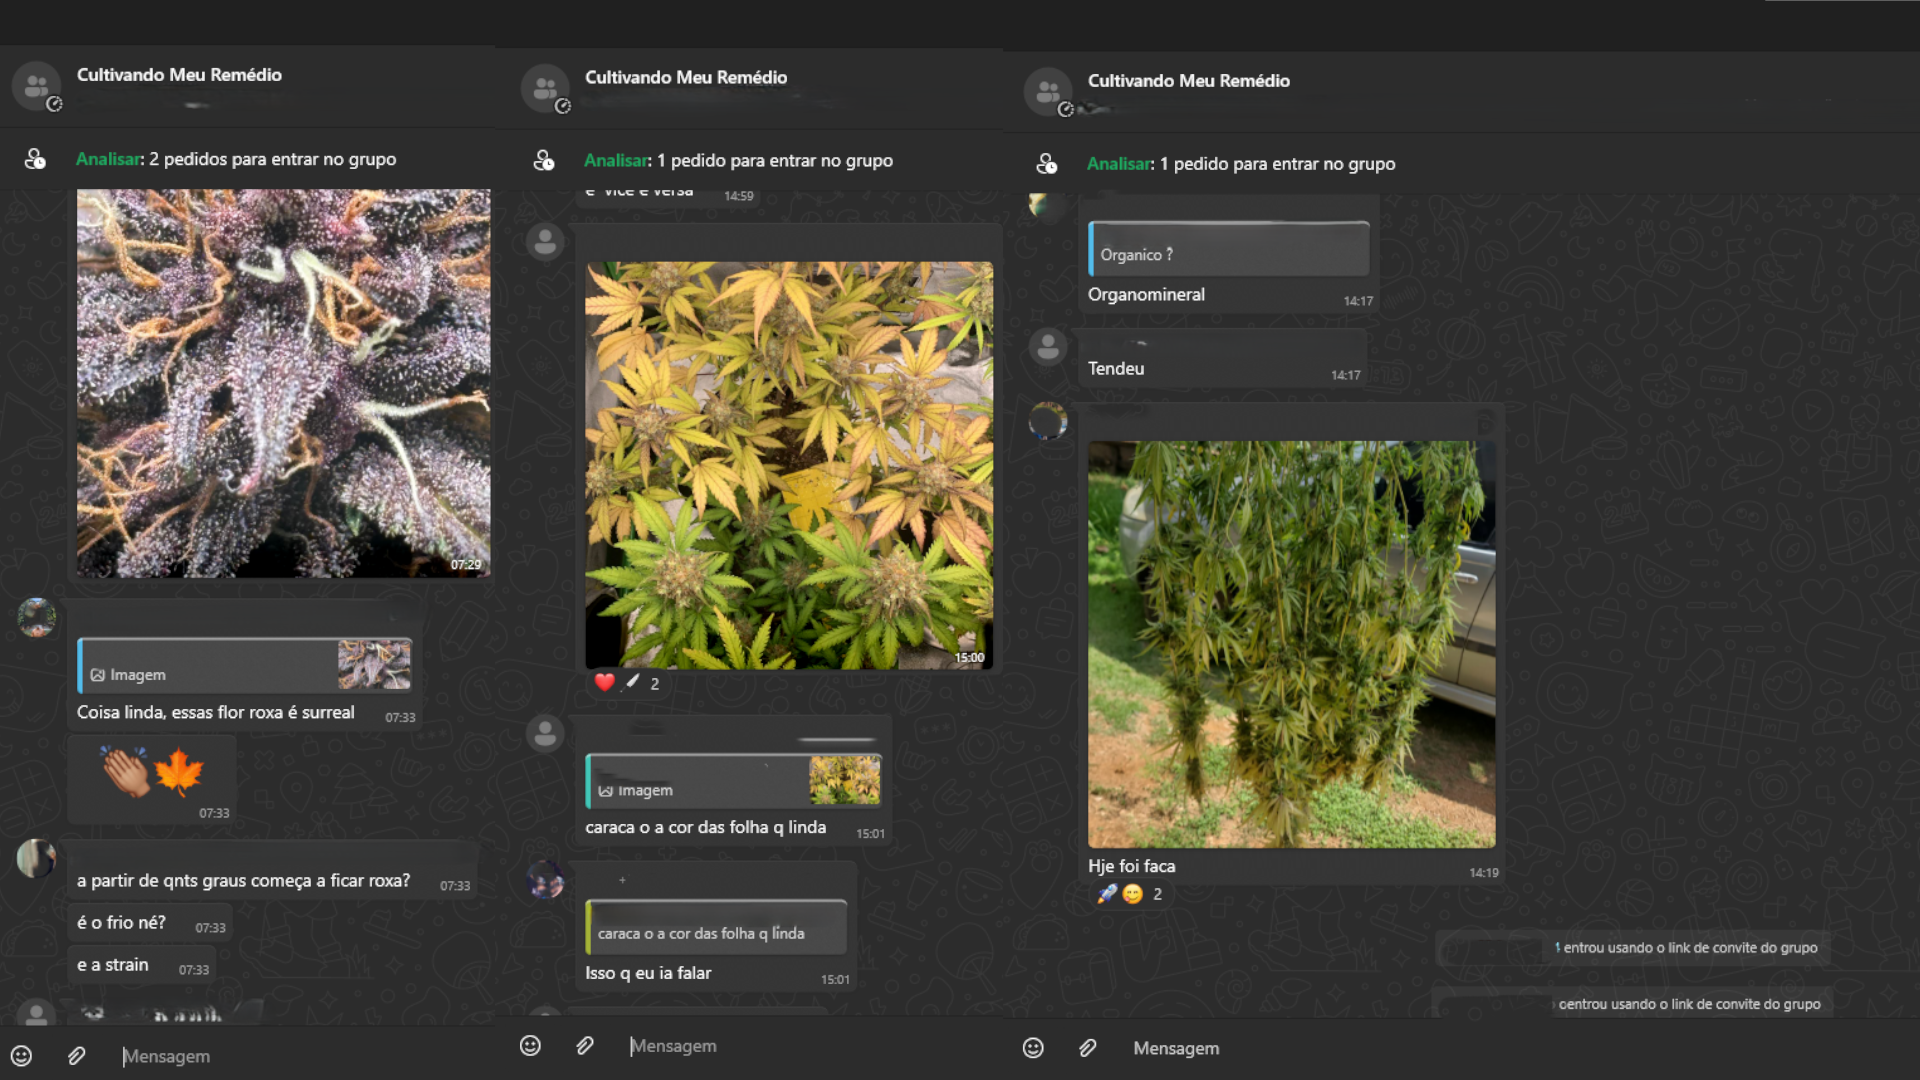Open hanging harvested plant photo
The height and width of the screenshot is (1080, 1920).
[x=1291, y=644]
